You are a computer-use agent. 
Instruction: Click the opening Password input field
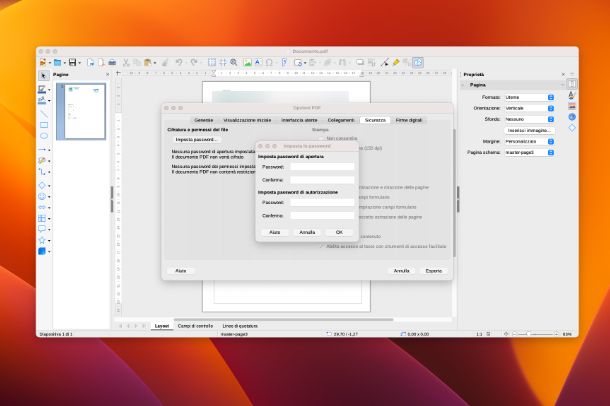[322, 167]
